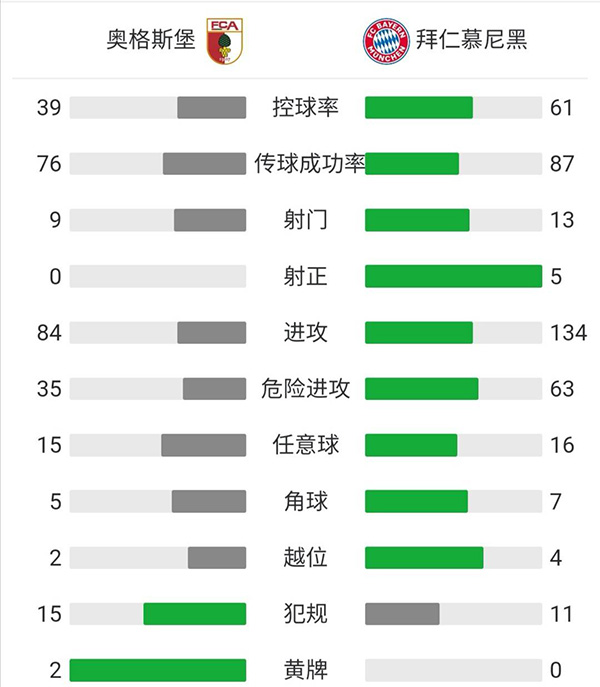Click the 危险进攻 stat label

tap(305, 389)
